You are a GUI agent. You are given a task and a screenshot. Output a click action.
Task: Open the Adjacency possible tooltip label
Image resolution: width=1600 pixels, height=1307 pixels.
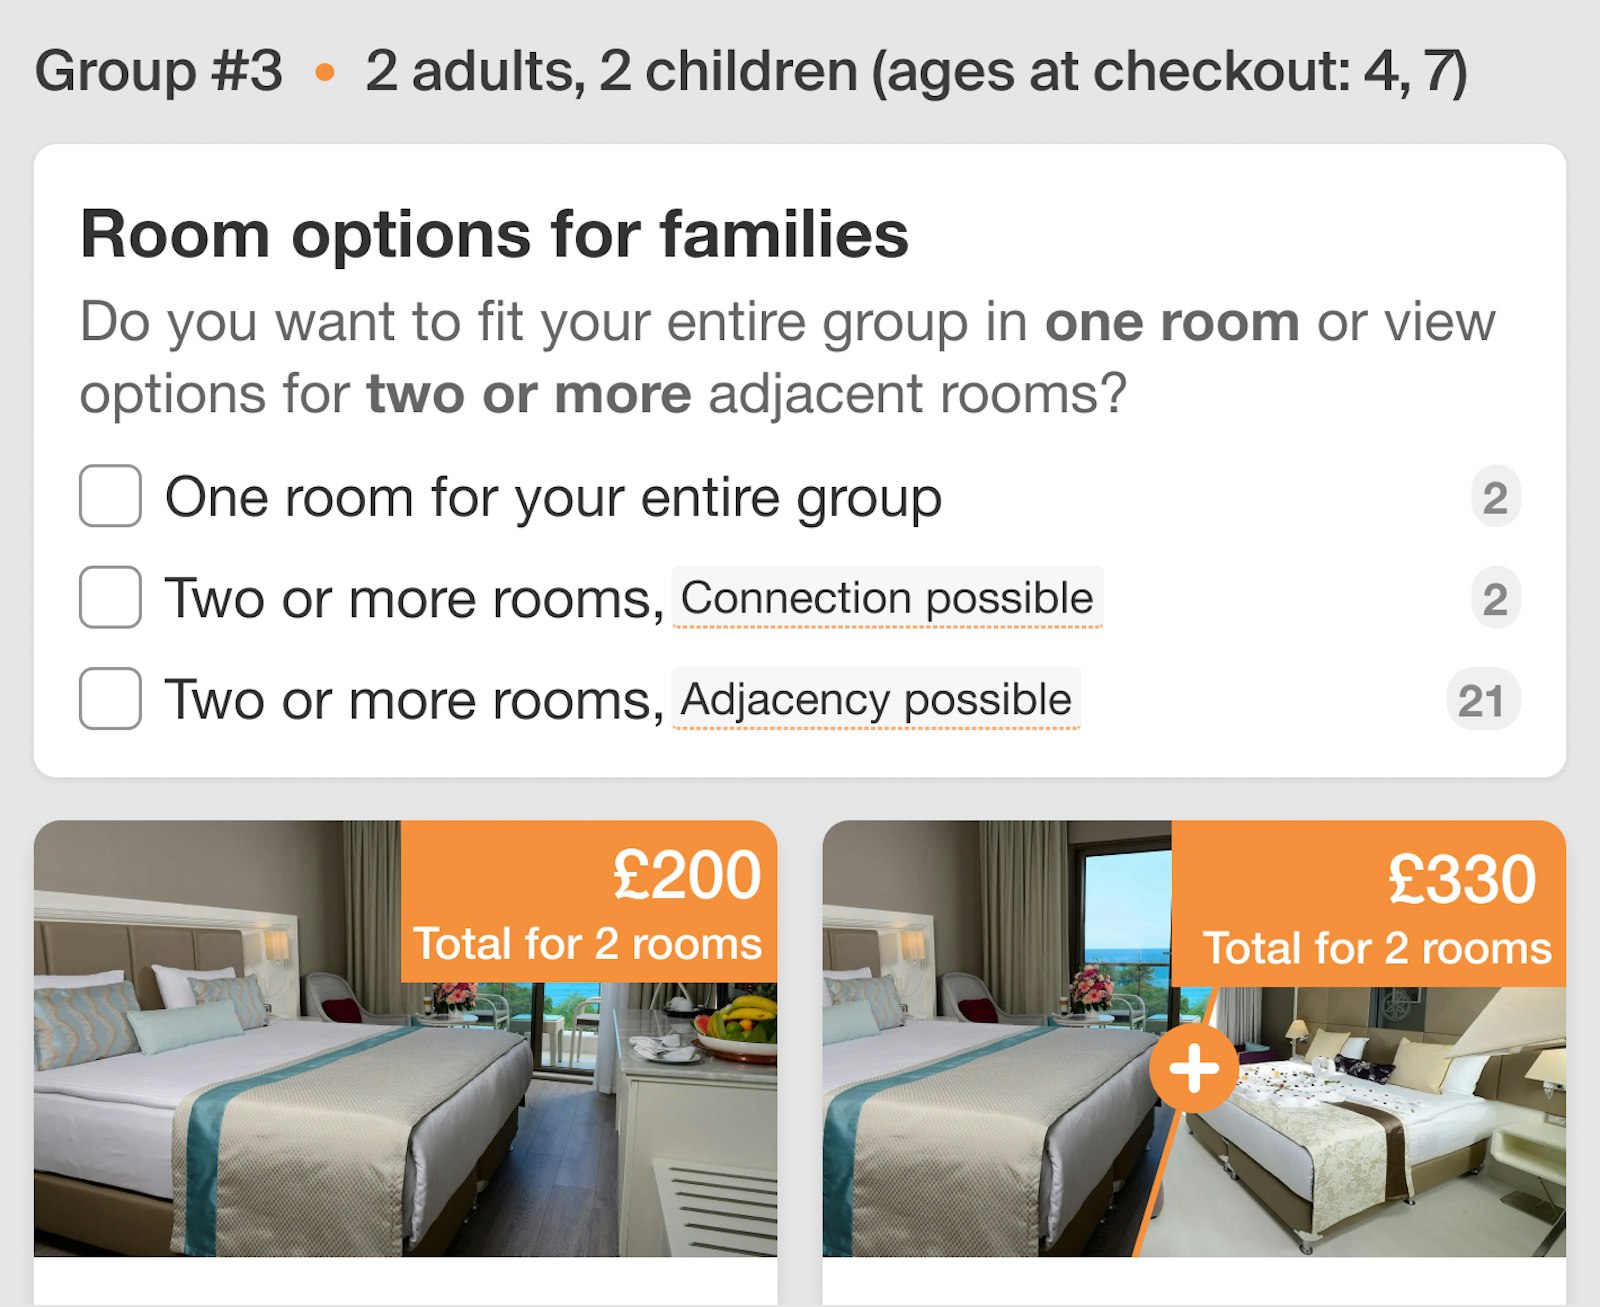(876, 699)
